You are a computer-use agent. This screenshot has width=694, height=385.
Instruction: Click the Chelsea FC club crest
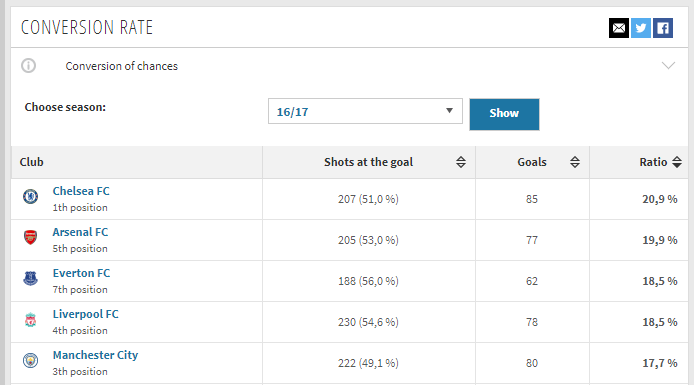click(31, 196)
